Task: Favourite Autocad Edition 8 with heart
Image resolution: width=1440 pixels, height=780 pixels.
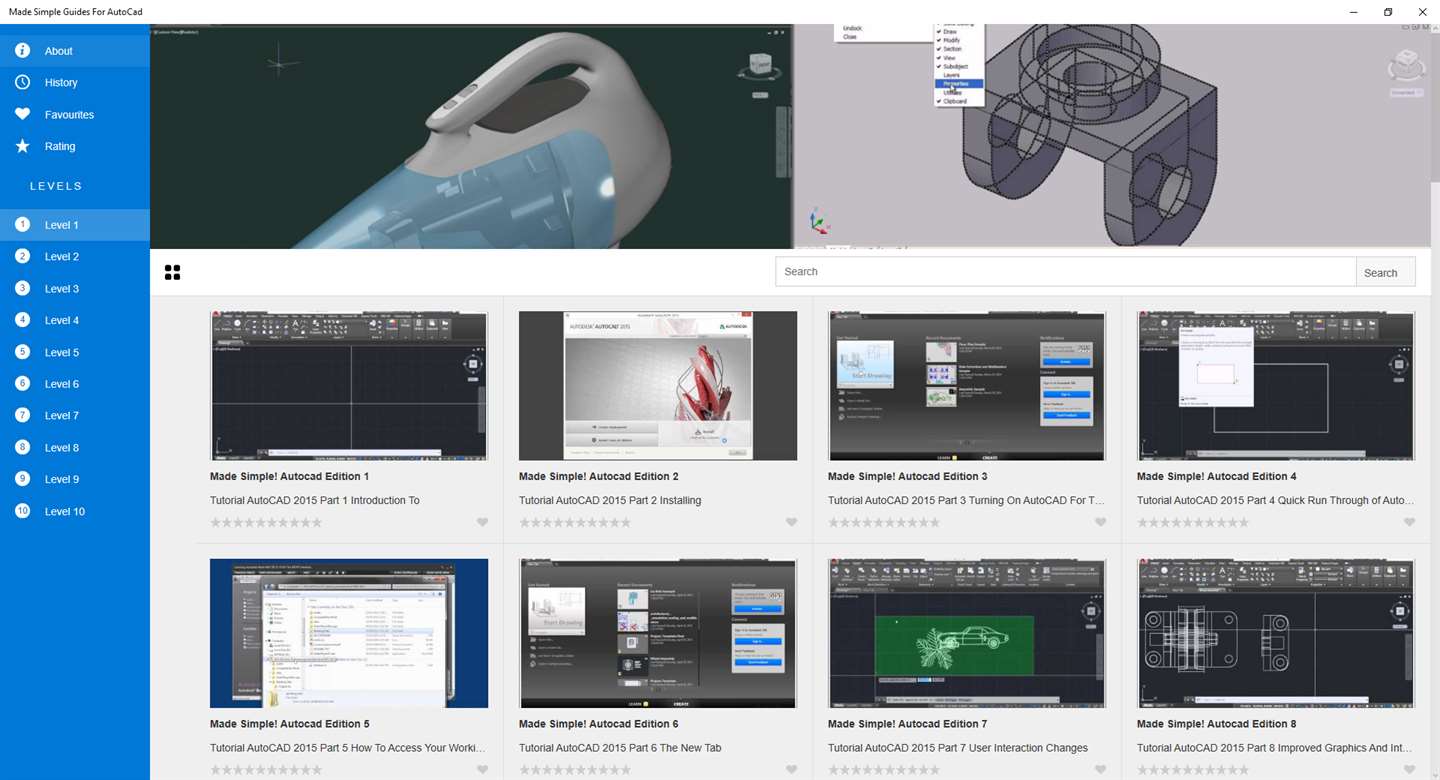Action: 1409,770
